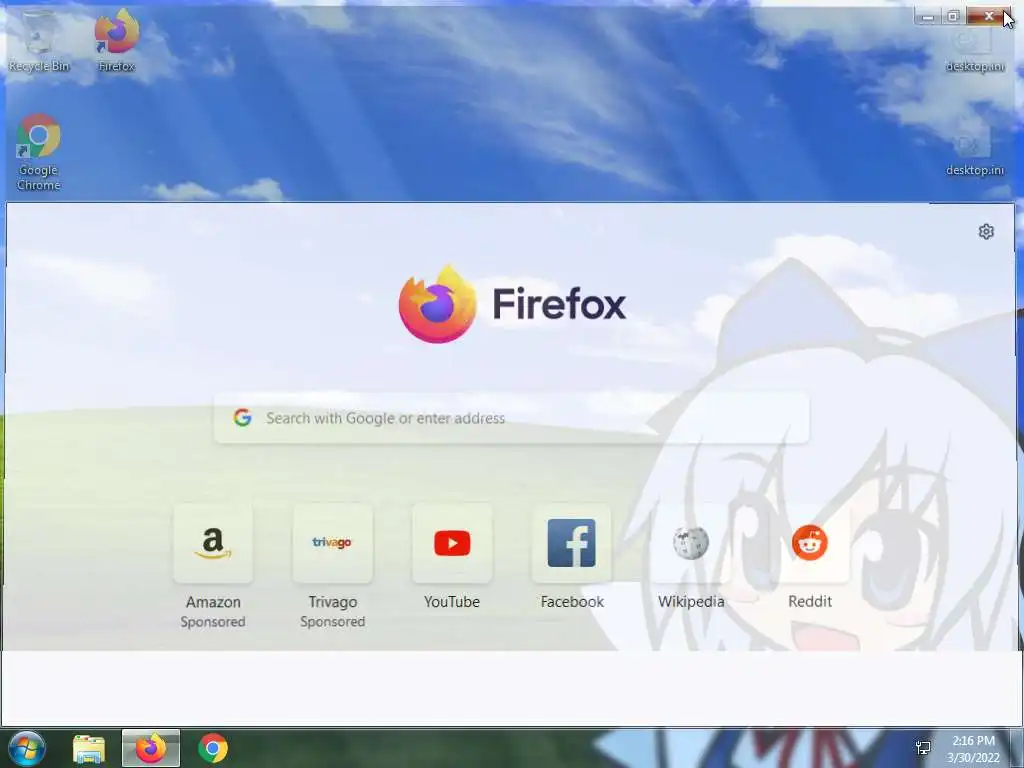1024x768 pixels.
Task: Open the clock showing 2:16 PM
Action: point(974,748)
